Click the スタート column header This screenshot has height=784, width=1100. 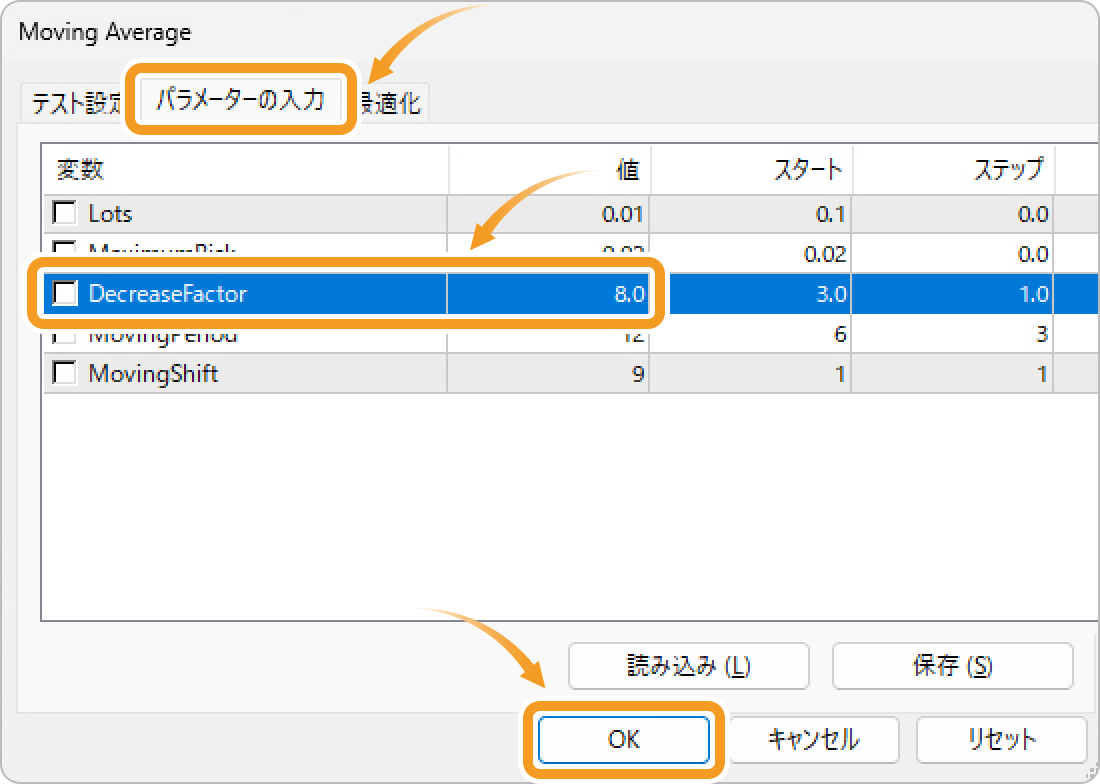751,169
